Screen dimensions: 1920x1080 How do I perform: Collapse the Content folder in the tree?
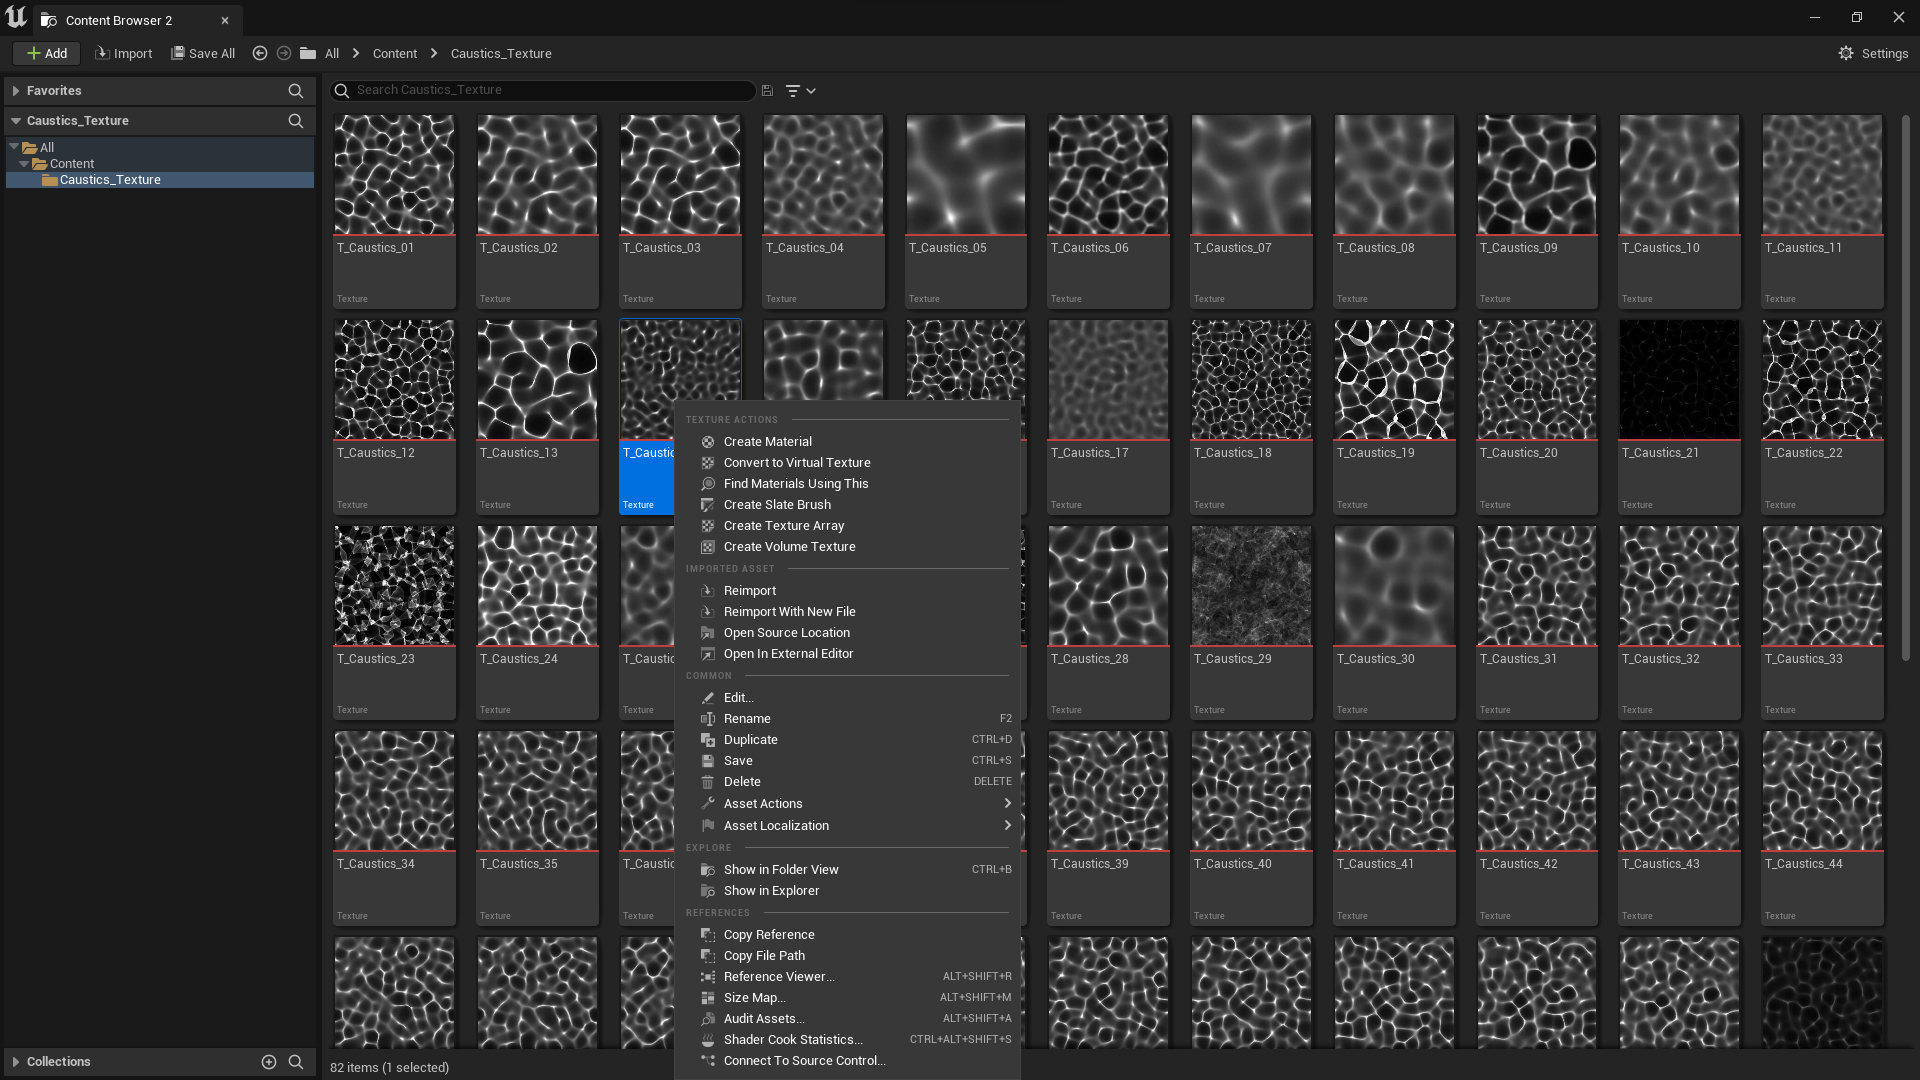point(24,163)
